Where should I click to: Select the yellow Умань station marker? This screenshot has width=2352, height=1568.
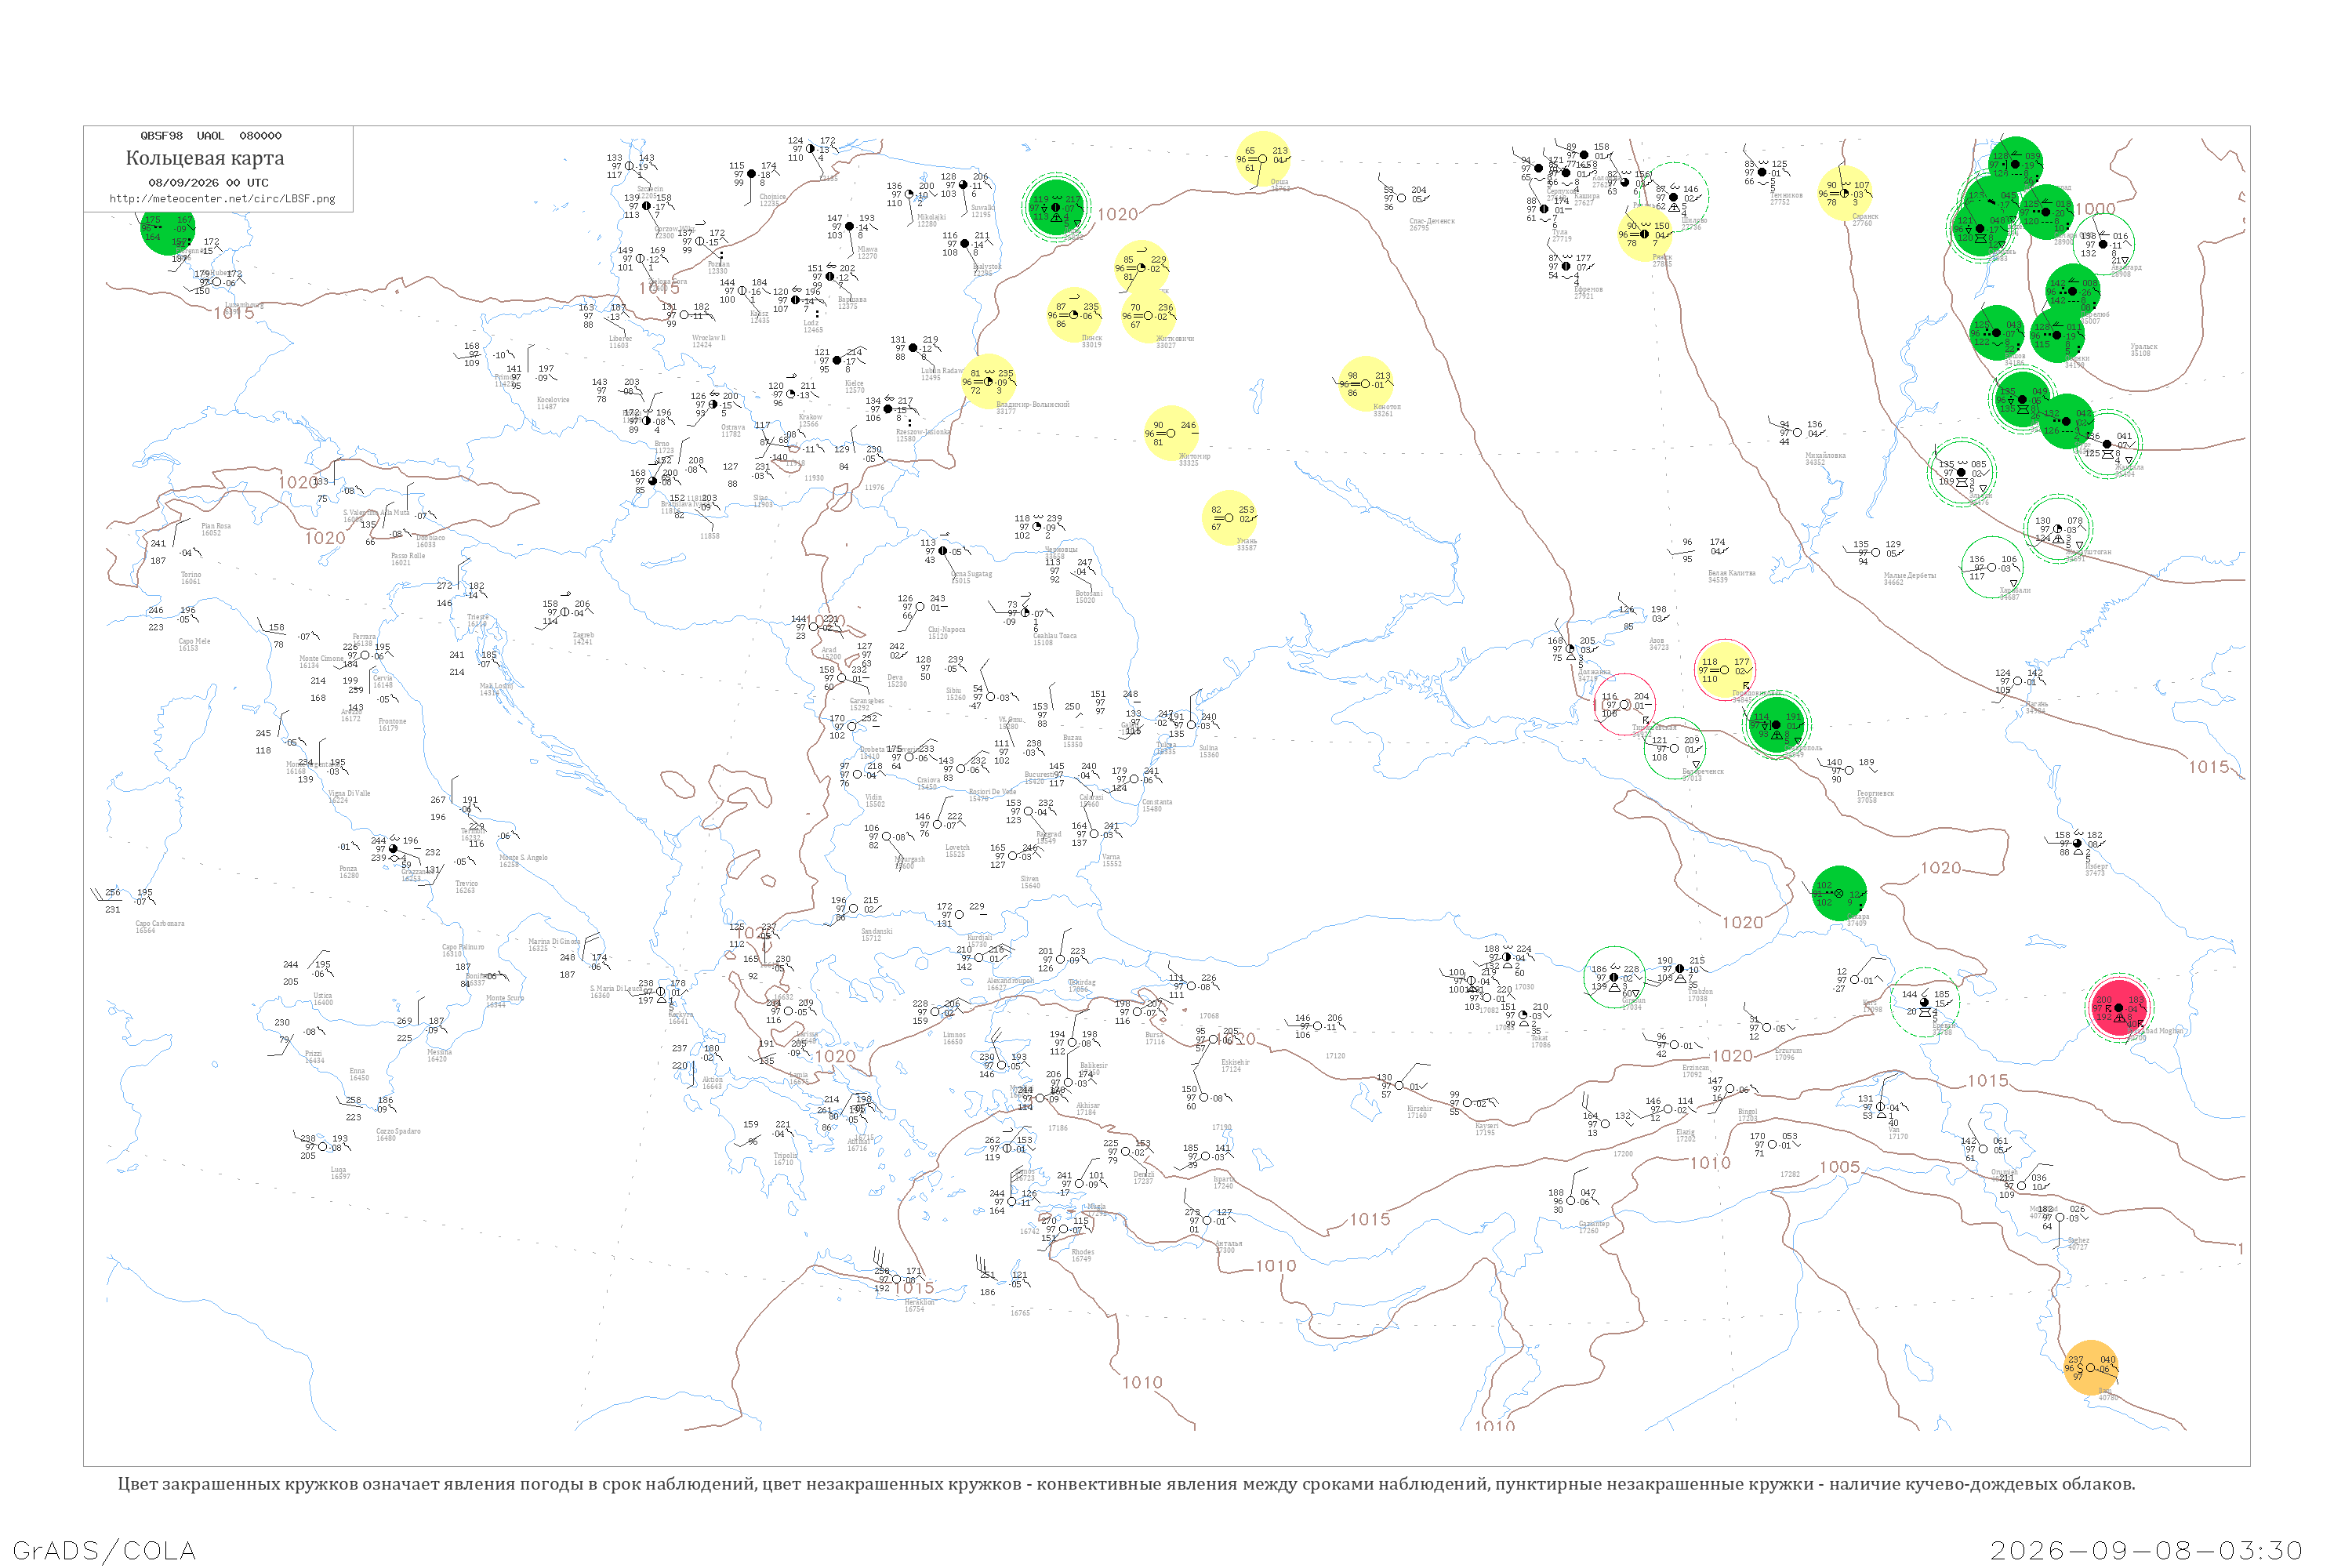(x=1229, y=518)
